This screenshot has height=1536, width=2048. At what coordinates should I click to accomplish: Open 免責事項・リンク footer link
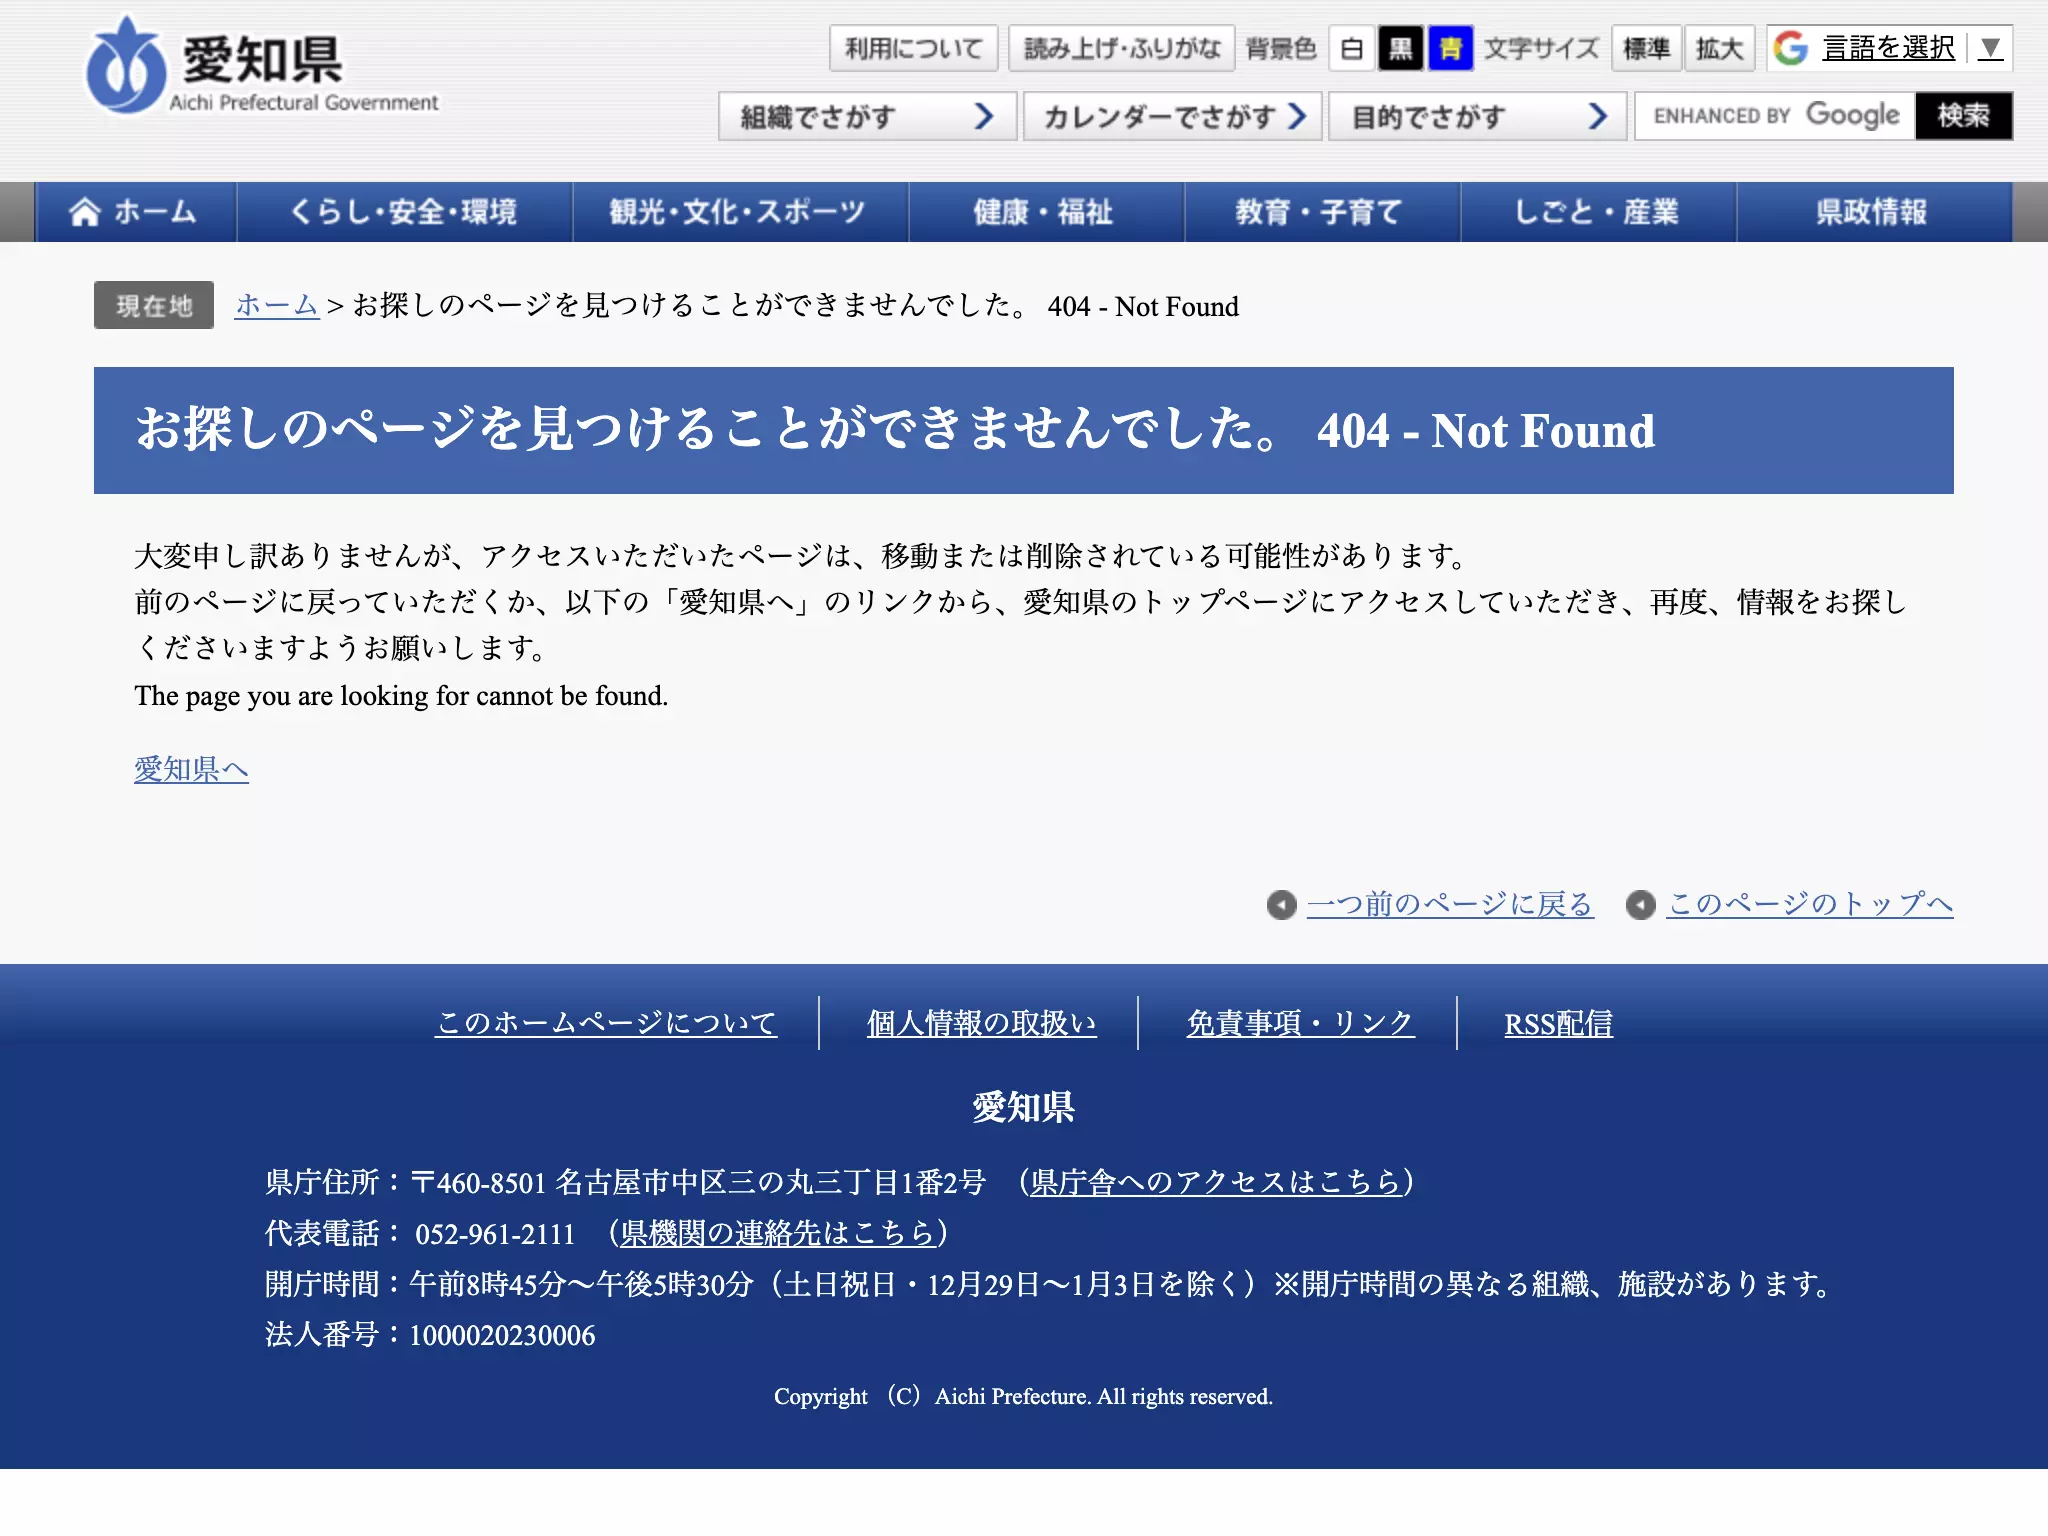(1300, 1023)
